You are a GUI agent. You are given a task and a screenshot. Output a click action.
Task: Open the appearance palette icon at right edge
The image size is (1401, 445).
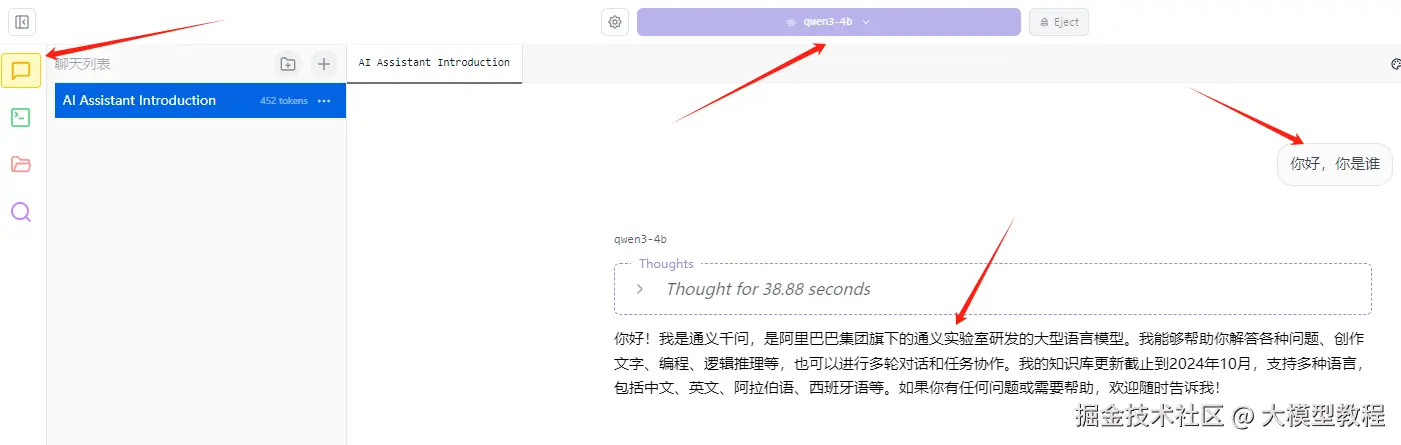[x=1396, y=64]
